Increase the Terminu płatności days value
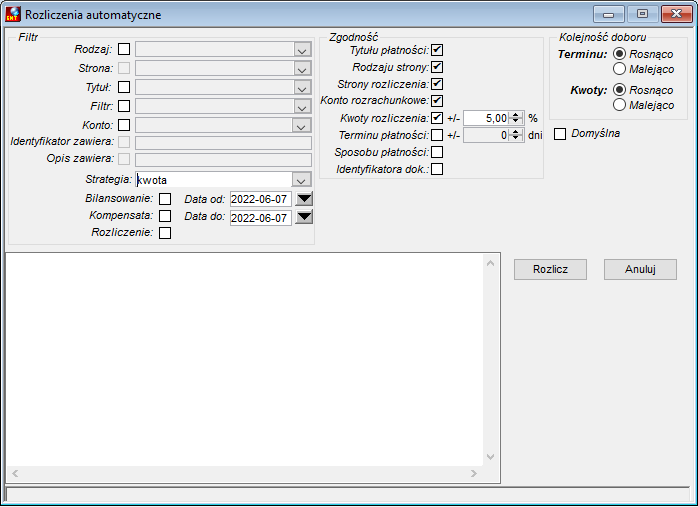Screen dimensions: 698x507 point(516,132)
